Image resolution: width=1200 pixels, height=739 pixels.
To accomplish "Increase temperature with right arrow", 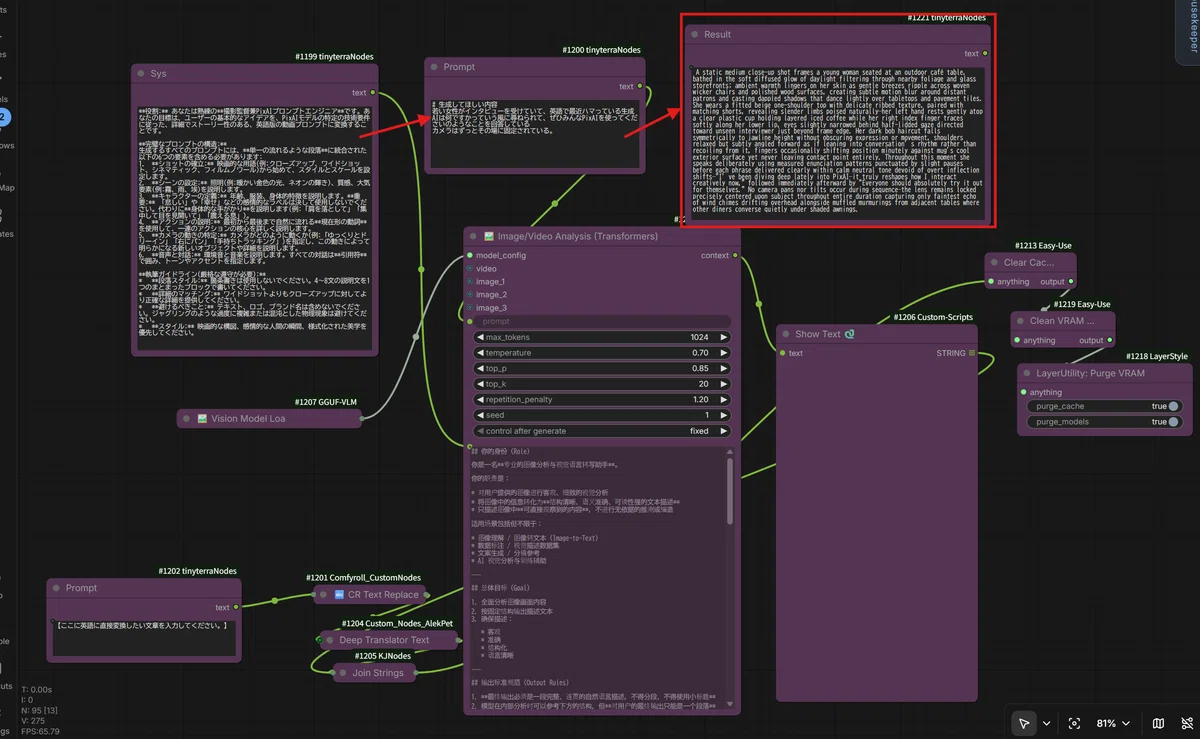I will click(724, 353).
